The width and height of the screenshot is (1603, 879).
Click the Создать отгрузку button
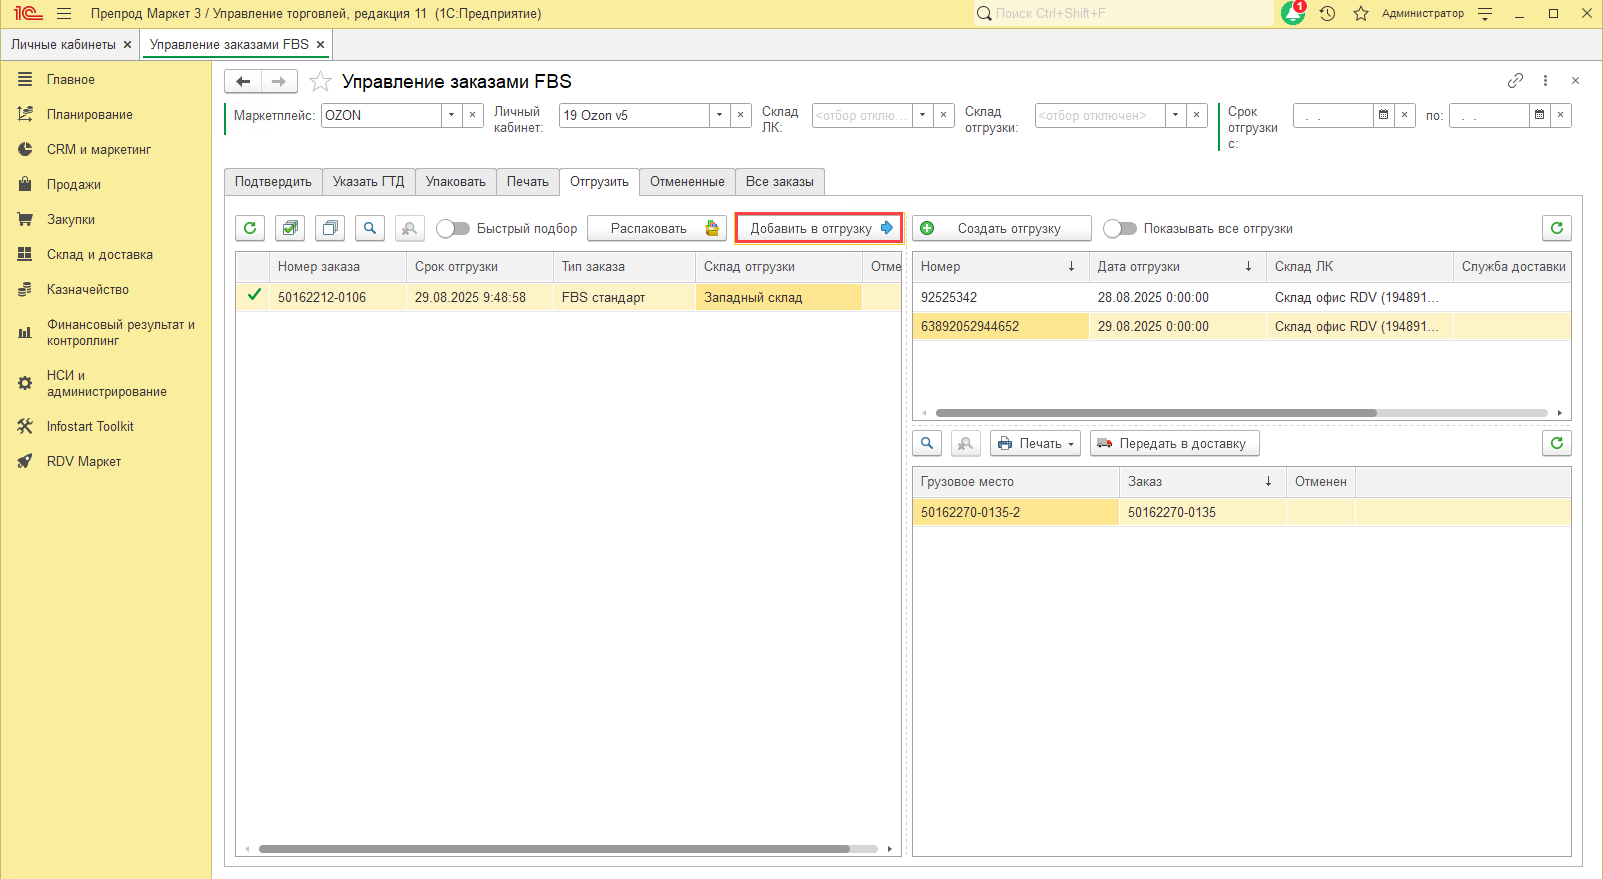[x=1001, y=228]
